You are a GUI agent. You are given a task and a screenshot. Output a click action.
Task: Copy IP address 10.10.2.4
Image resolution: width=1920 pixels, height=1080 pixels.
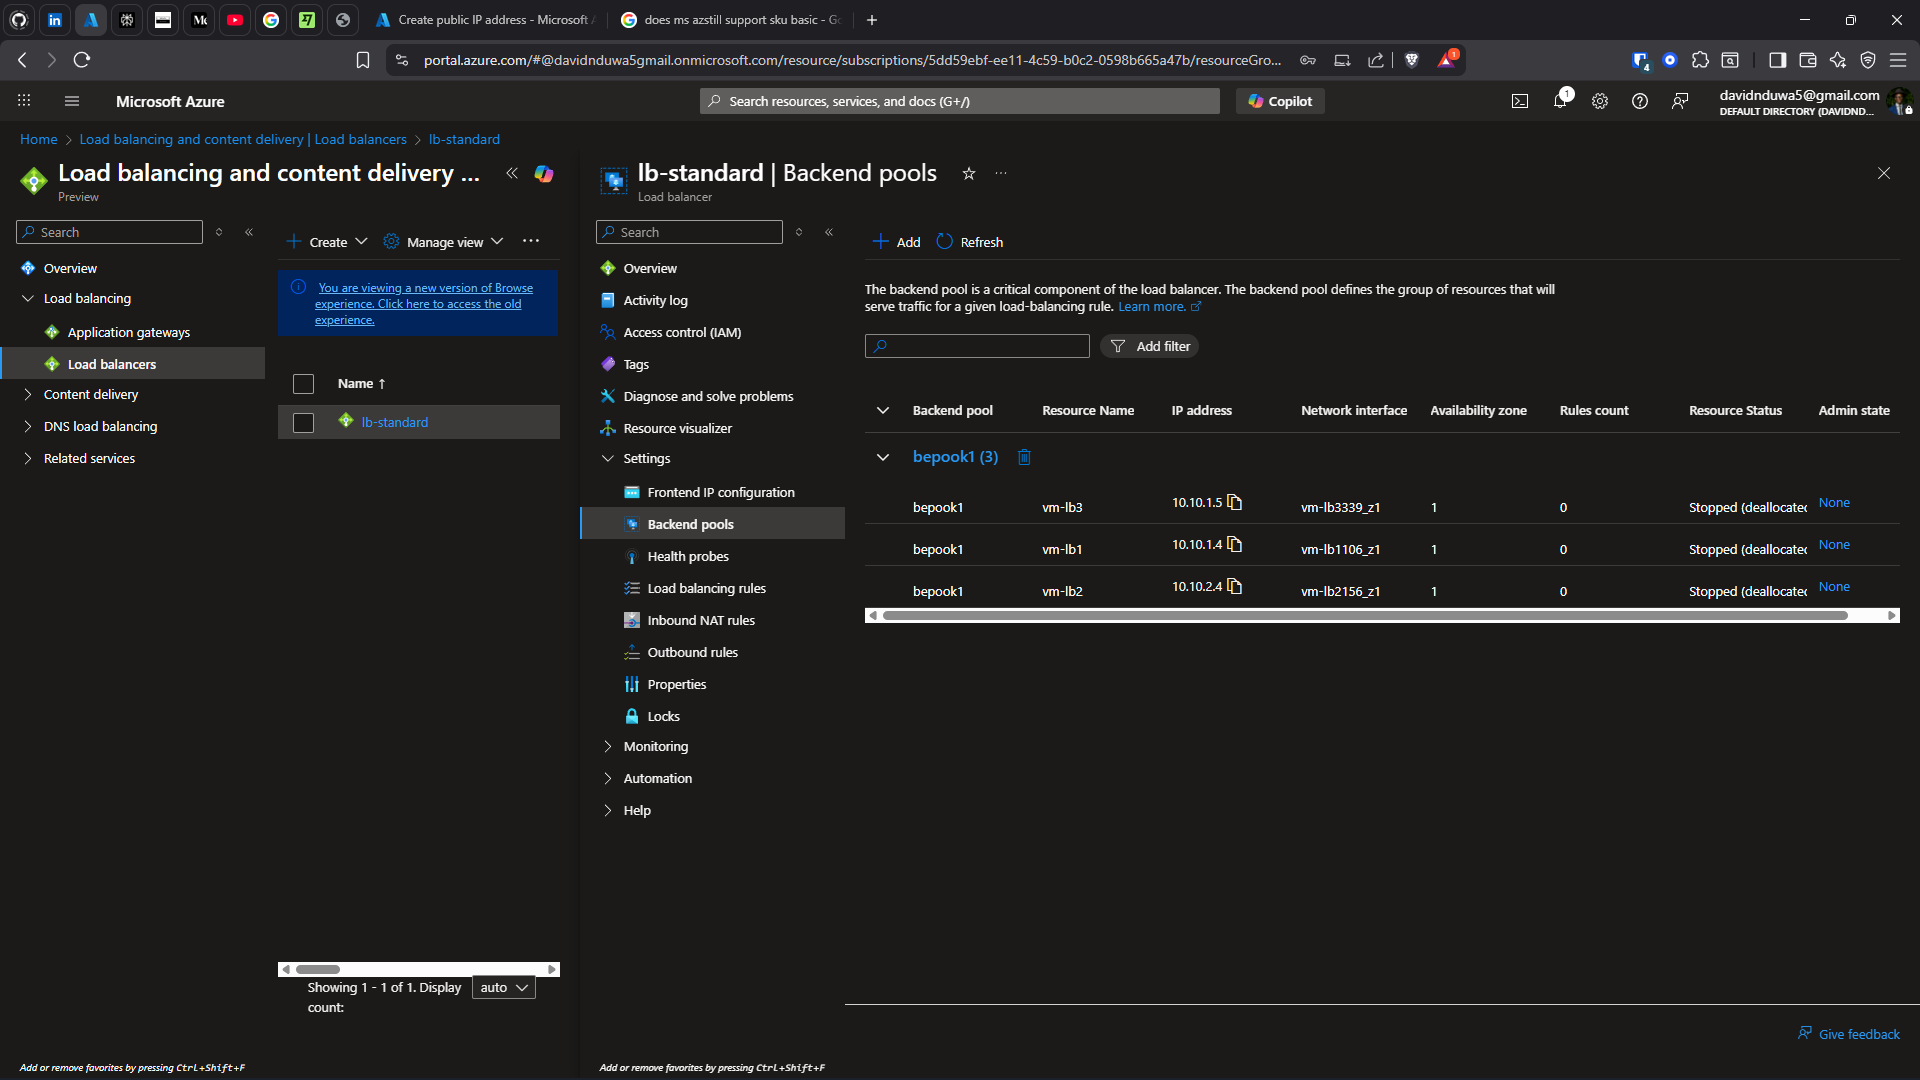(1235, 586)
